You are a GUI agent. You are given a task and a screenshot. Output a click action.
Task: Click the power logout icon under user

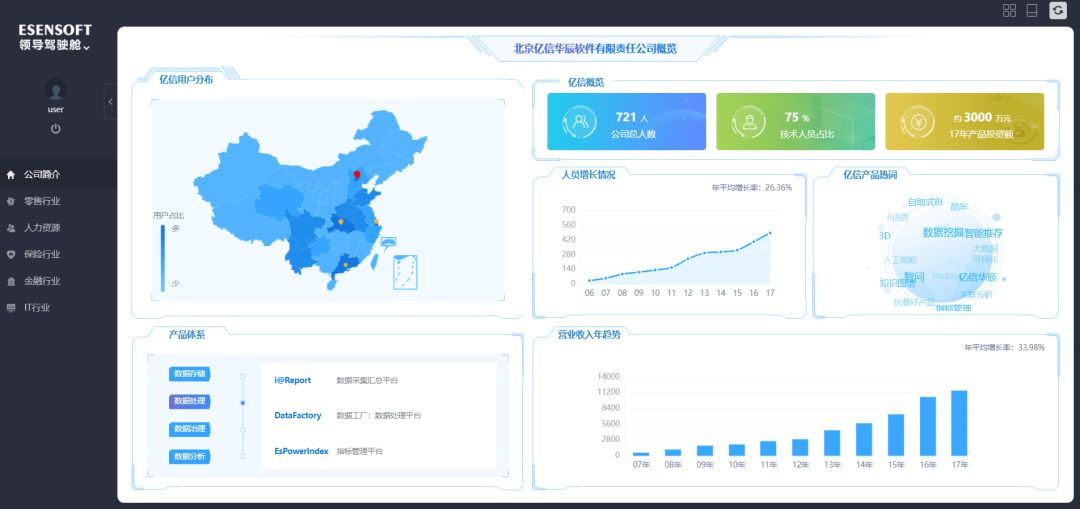pyautogui.click(x=56, y=129)
